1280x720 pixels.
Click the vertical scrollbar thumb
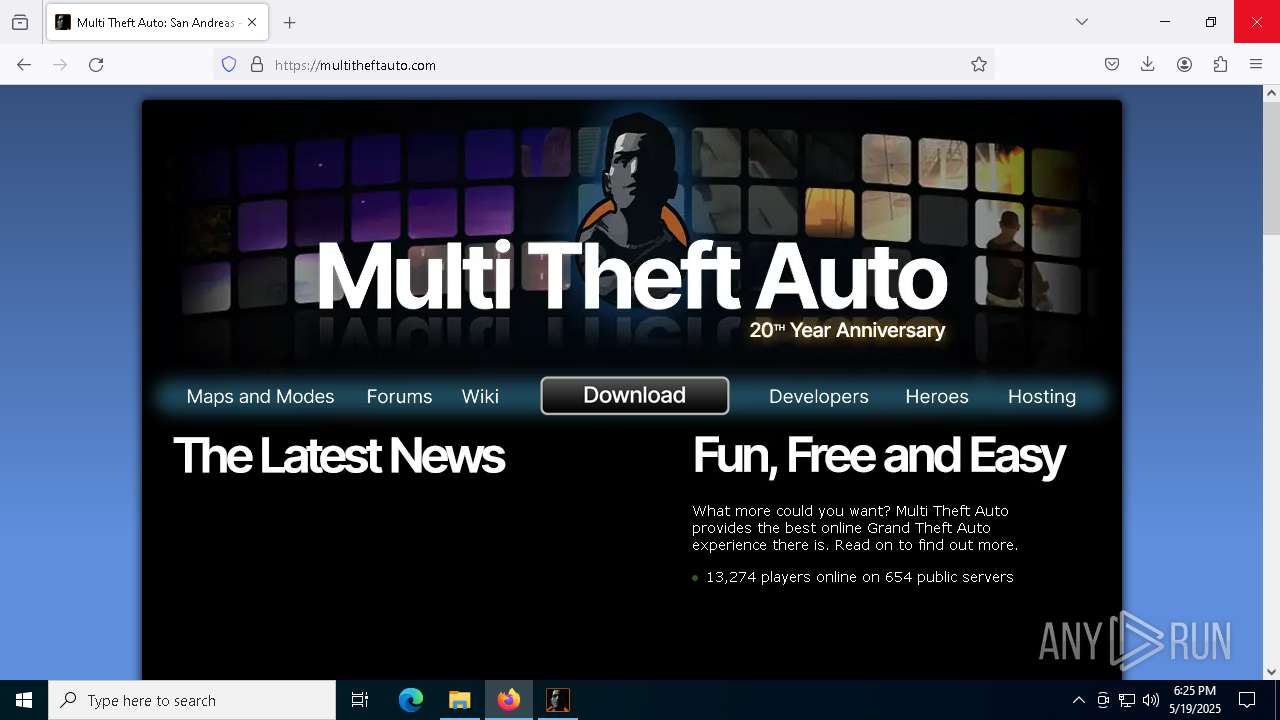[1271, 168]
